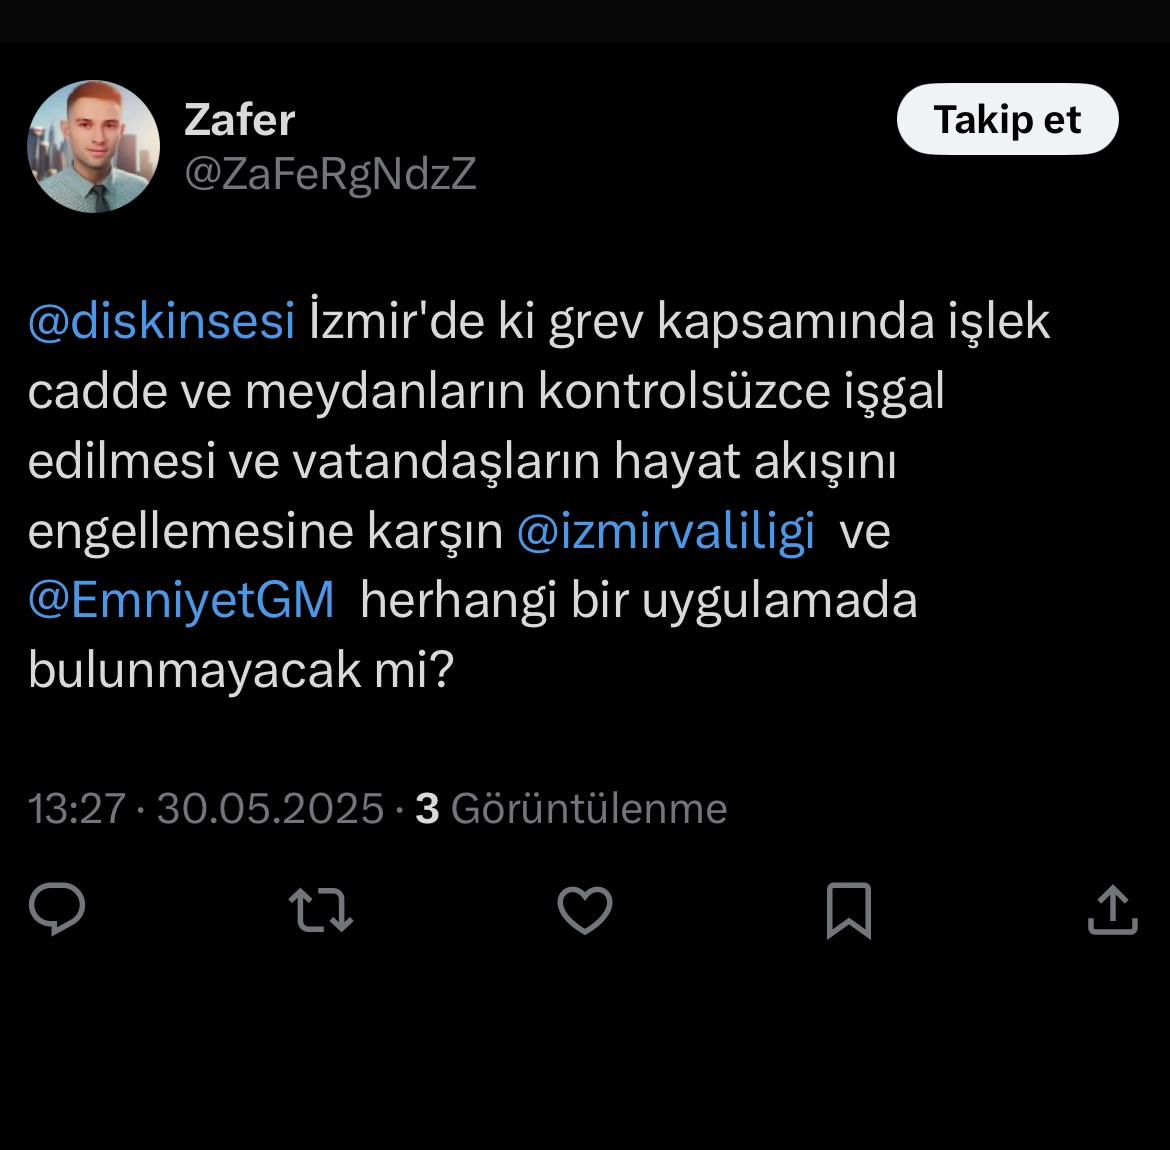Viewport: 1170px width, 1150px height.
Task: Follow the account with the Takip et button
Action: [1007, 119]
